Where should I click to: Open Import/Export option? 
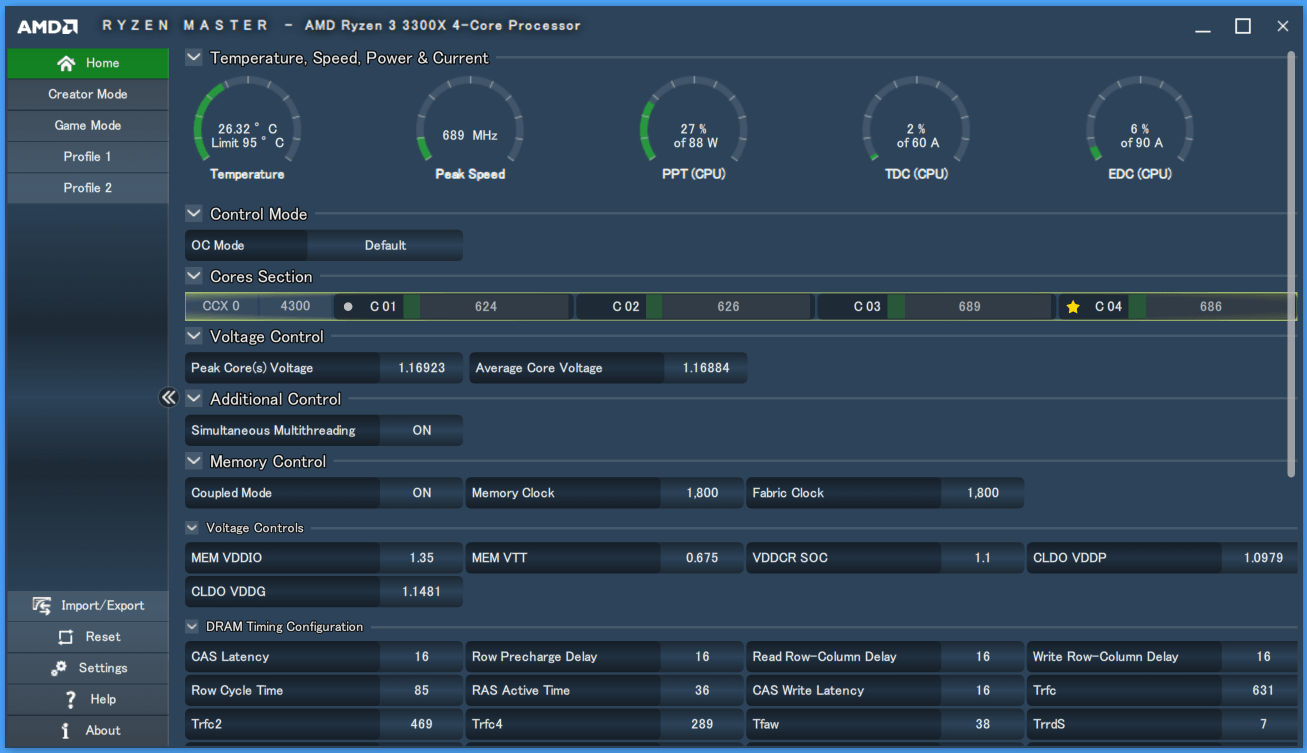pos(88,606)
